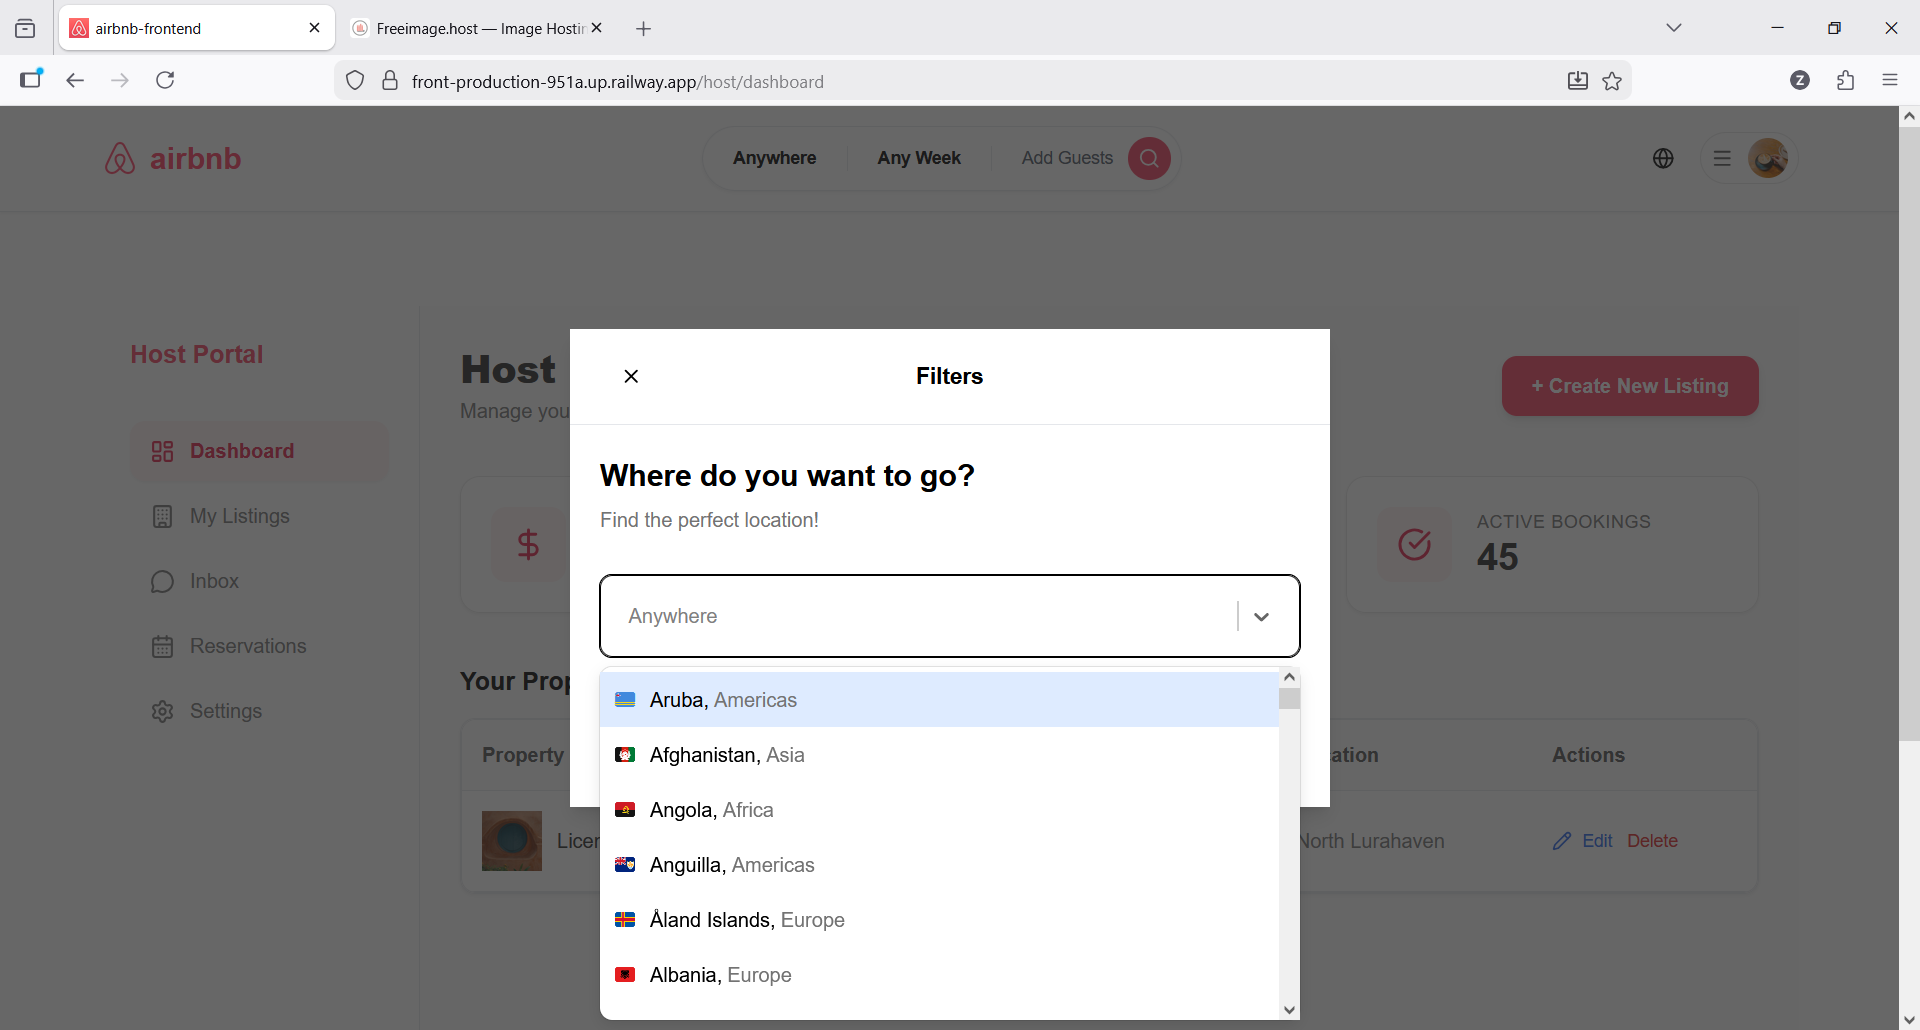Click the Host Portal heading
The width and height of the screenshot is (1920, 1030).
[x=197, y=354]
